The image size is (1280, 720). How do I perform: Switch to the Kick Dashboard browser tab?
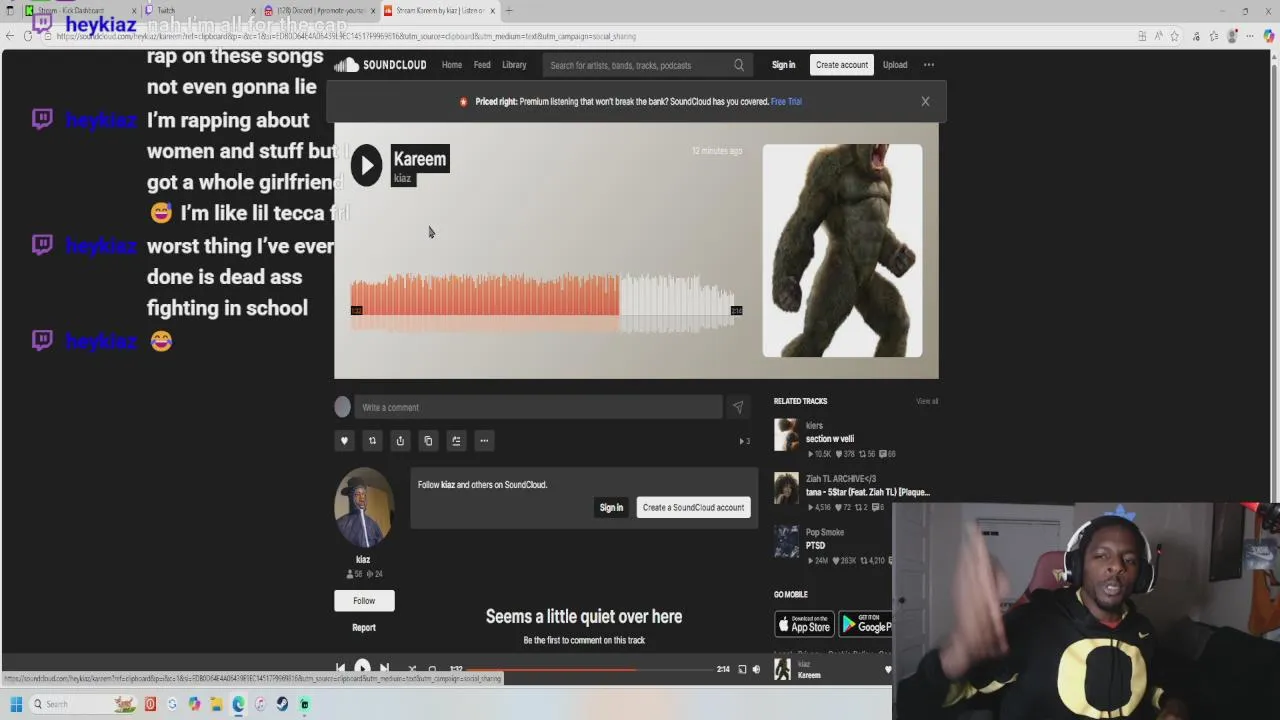(80, 11)
